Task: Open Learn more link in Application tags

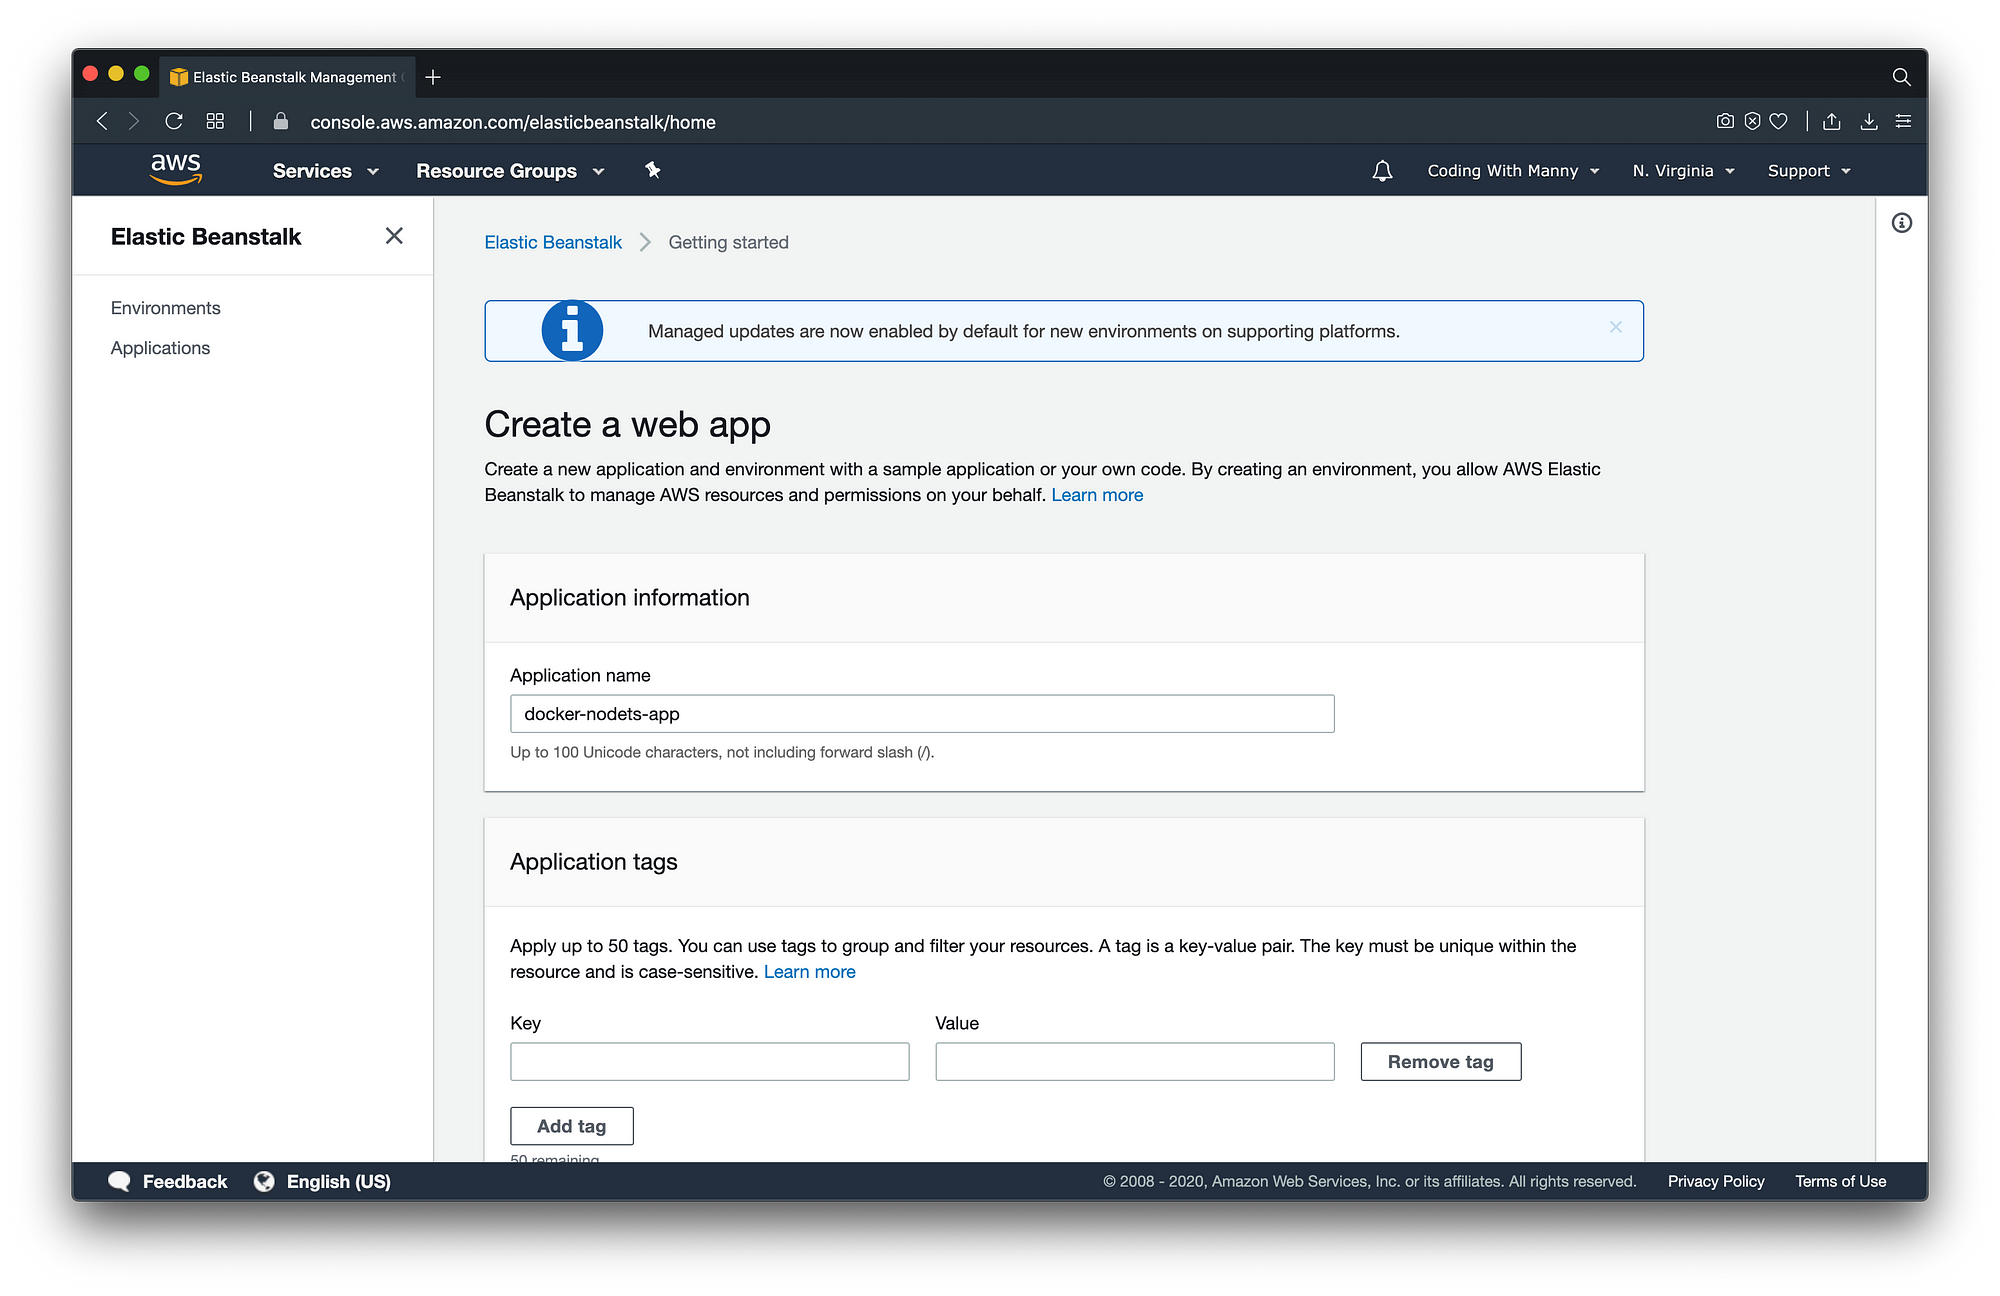Action: pos(809,972)
